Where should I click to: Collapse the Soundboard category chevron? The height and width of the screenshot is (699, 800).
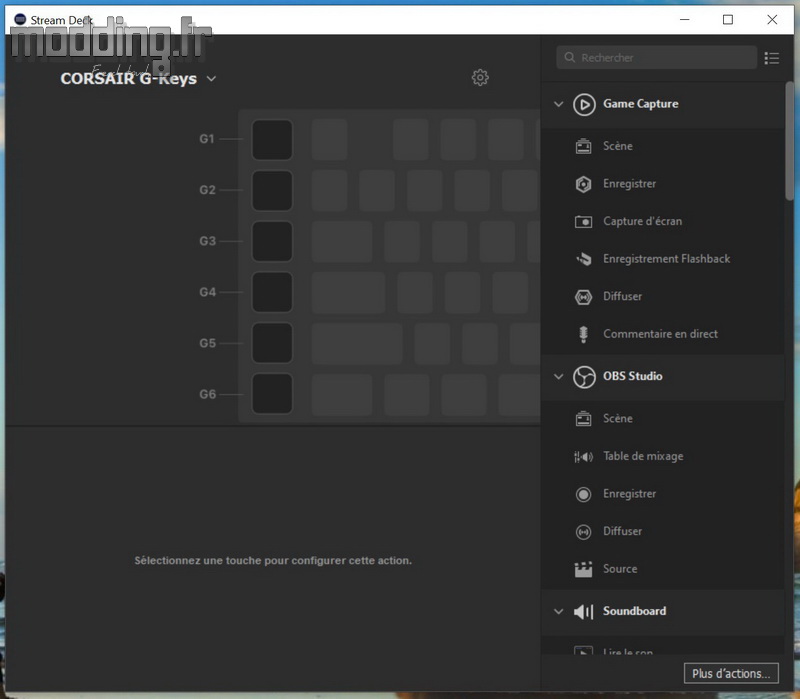[x=559, y=612]
